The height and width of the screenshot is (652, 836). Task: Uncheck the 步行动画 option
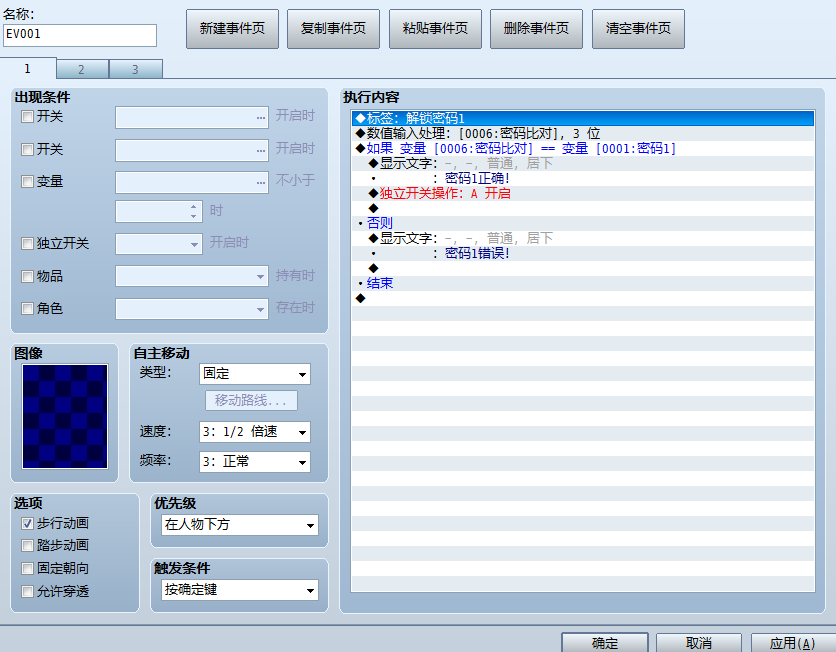pos(27,524)
